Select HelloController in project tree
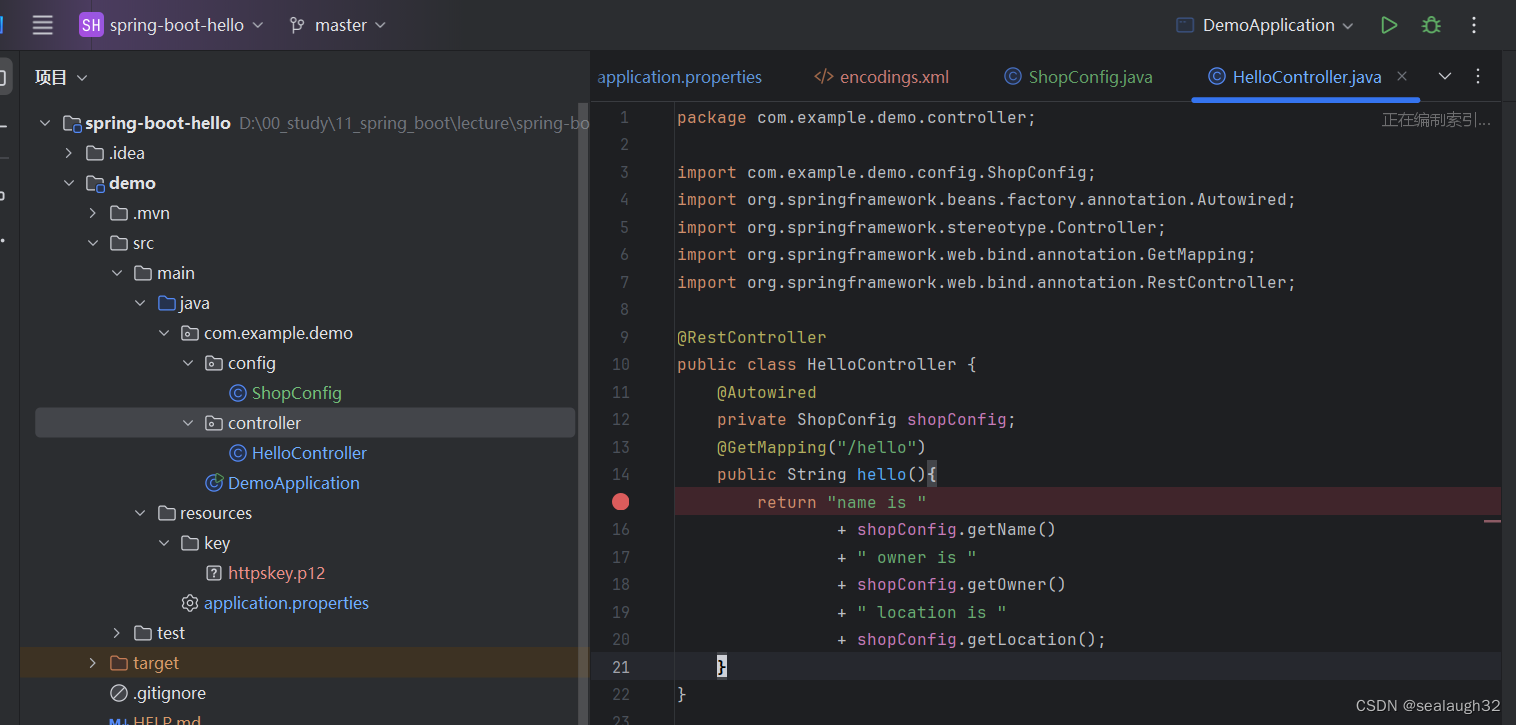The image size is (1516, 725). click(x=309, y=453)
